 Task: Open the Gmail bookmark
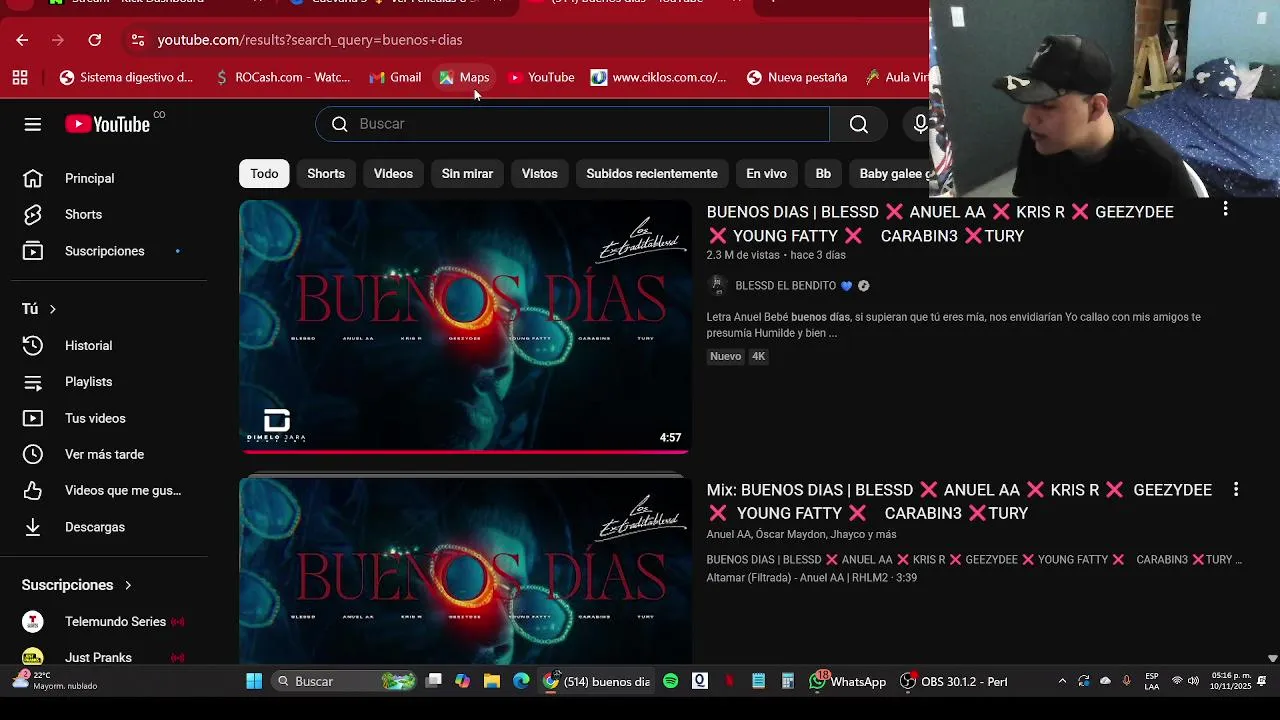(x=395, y=77)
